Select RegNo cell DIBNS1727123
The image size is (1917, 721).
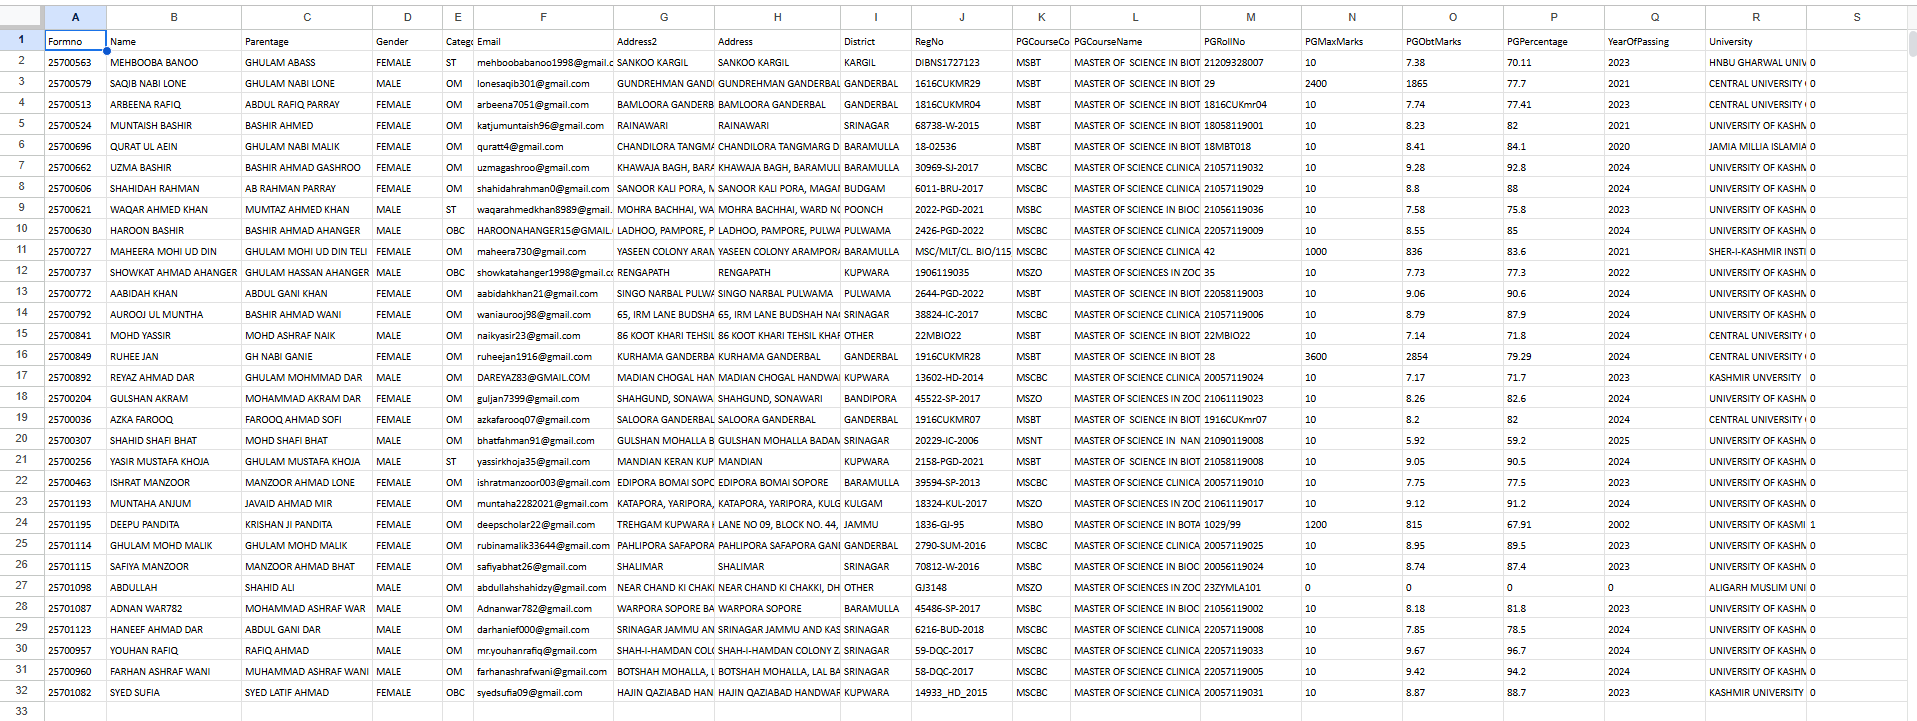click(x=961, y=62)
